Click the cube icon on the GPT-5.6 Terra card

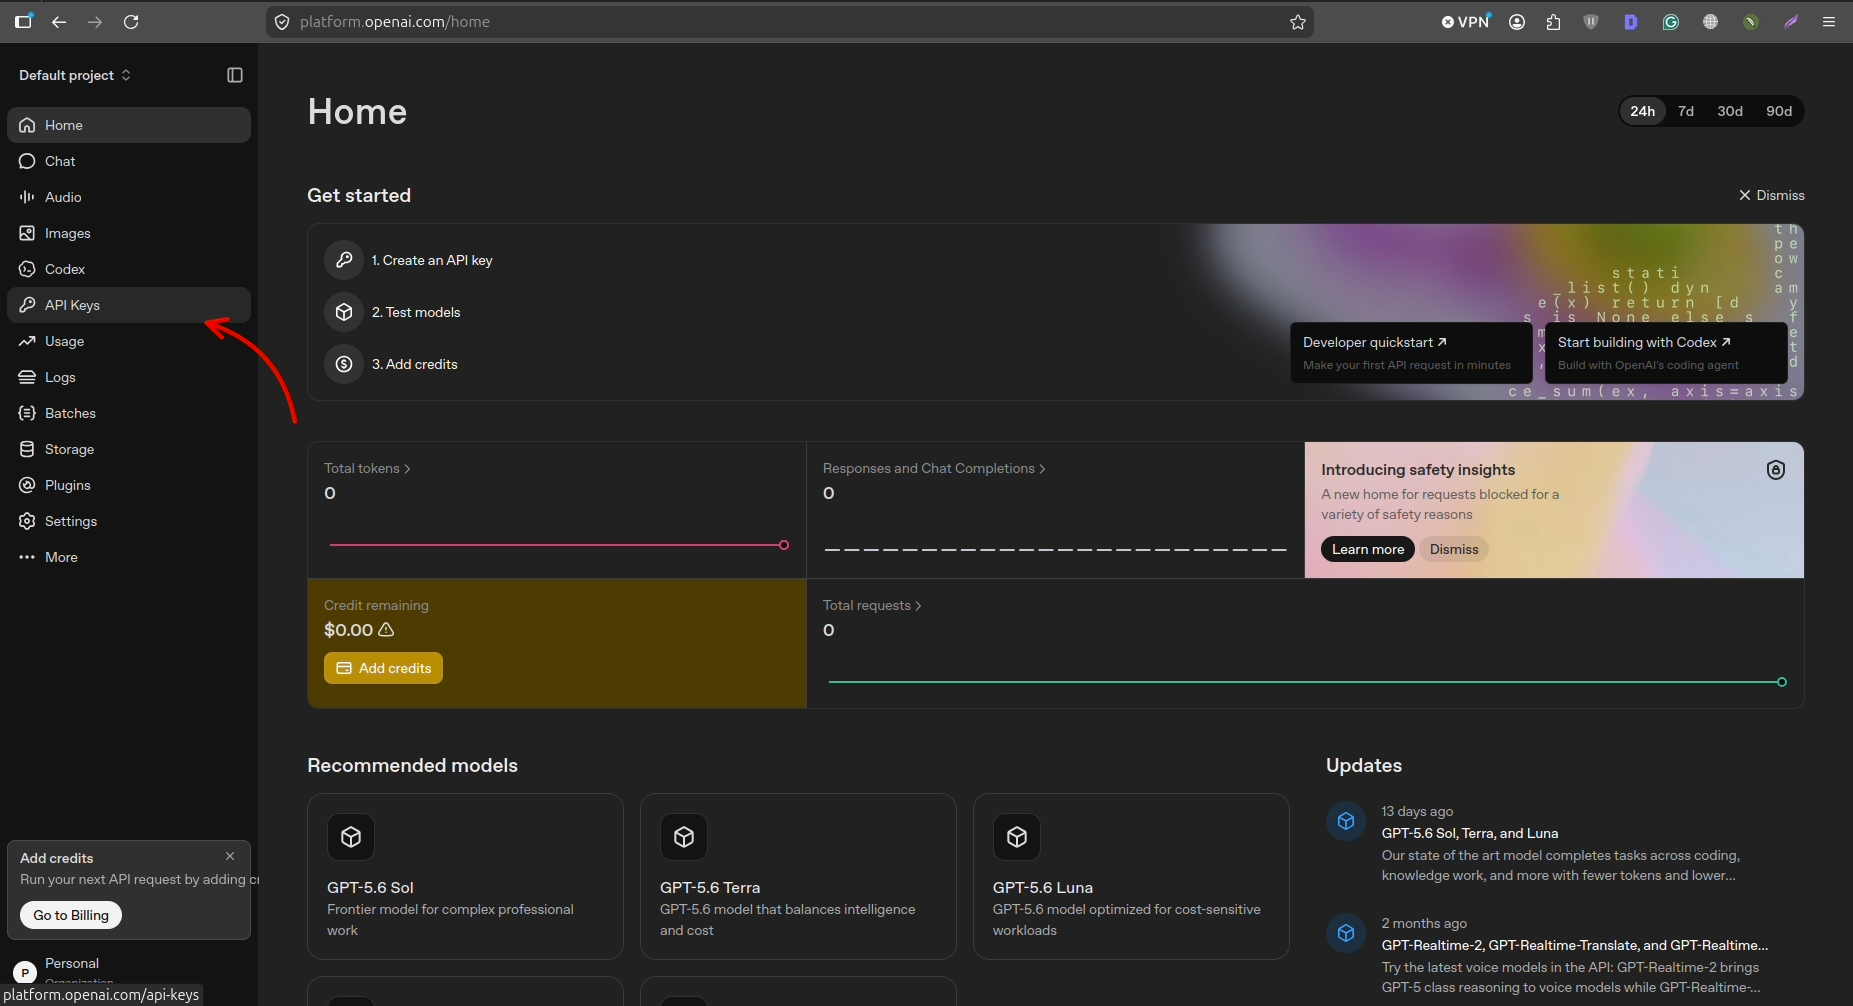point(684,837)
